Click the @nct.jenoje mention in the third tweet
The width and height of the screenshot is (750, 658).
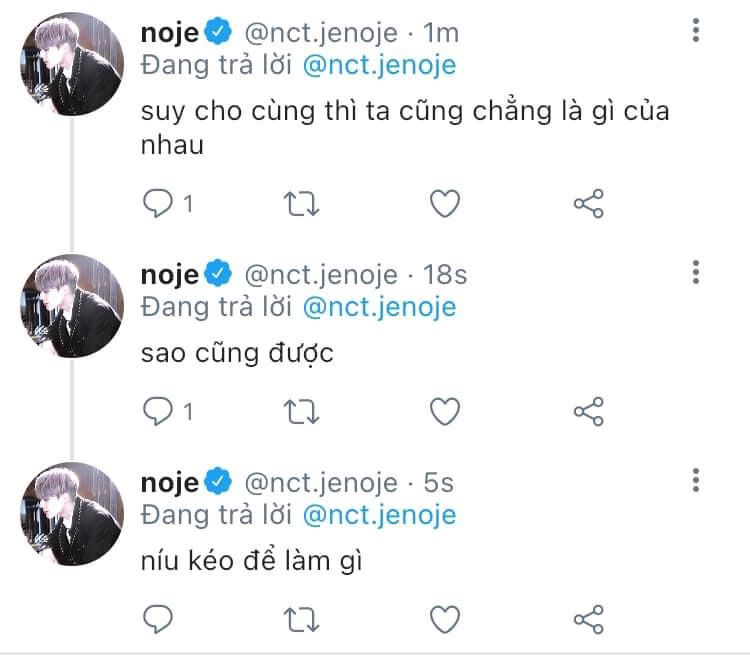click(x=378, y=515)
